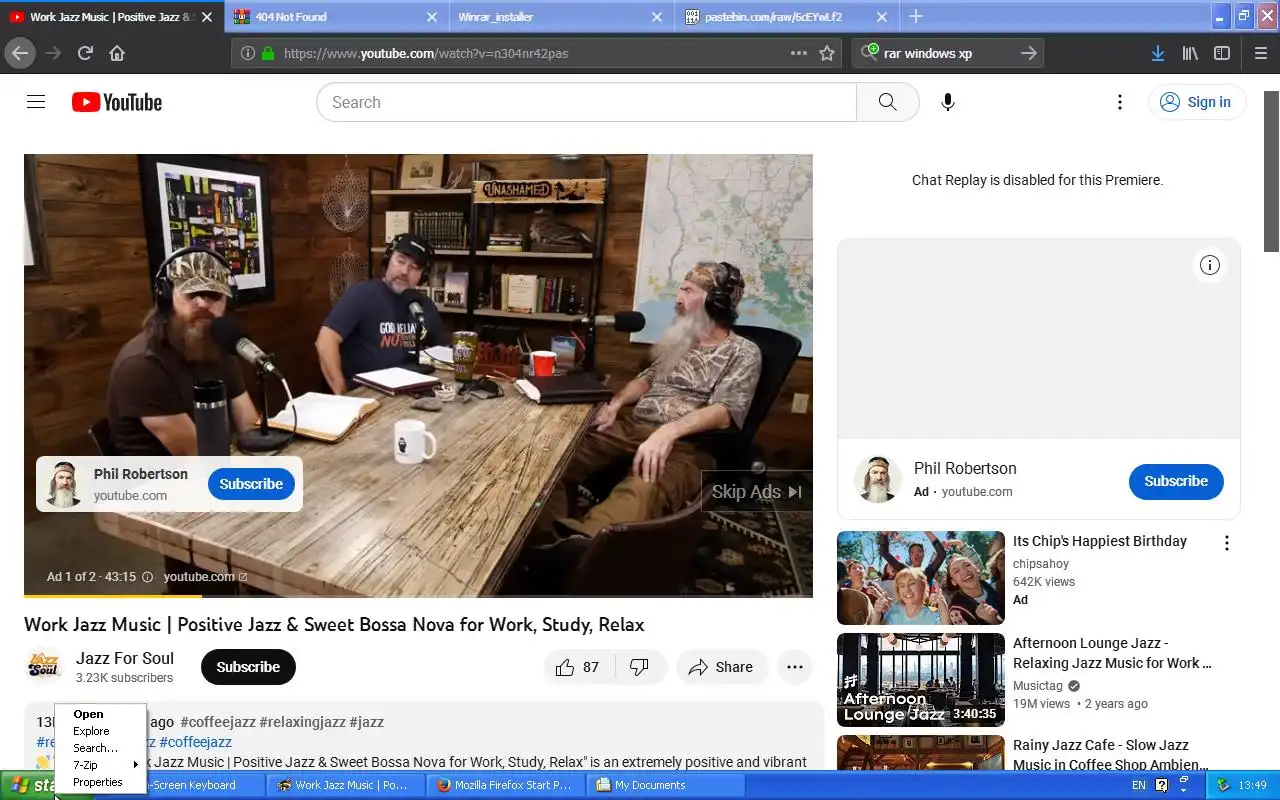This screenshot has height=800, width=1280.
Task: Reload the current page
Action: pyautogui.click(x=85, y=53)
